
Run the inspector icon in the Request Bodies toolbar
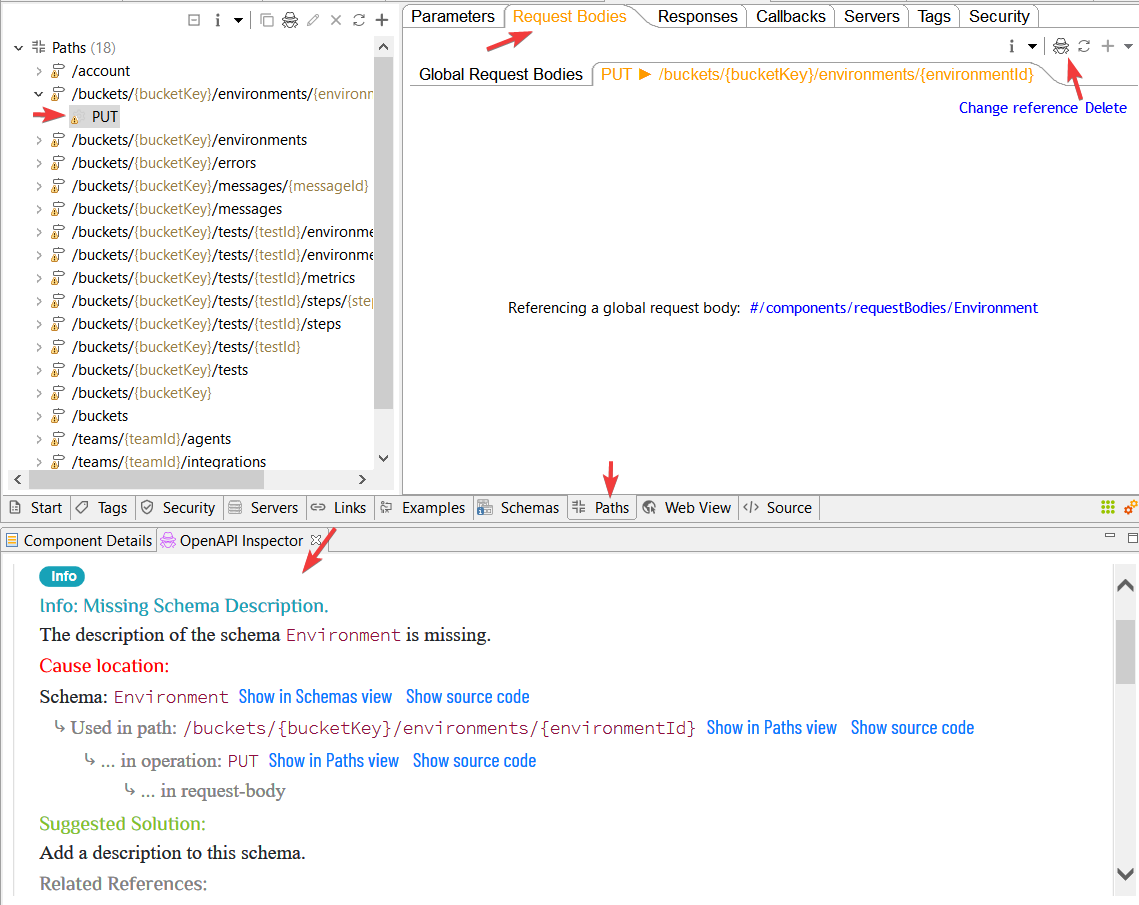[x=1061, y=46]
